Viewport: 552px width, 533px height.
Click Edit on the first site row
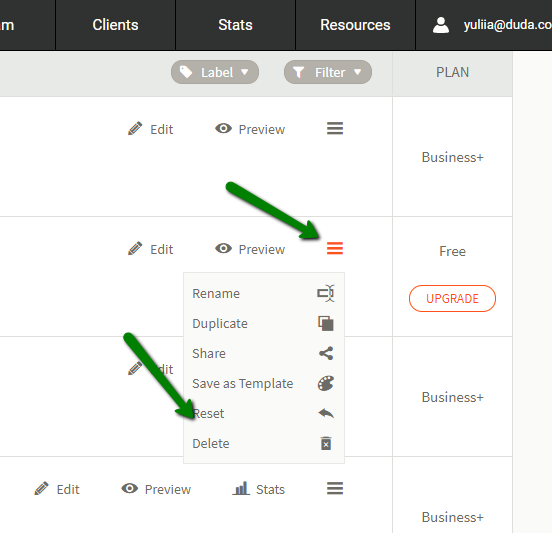point(150,129)
